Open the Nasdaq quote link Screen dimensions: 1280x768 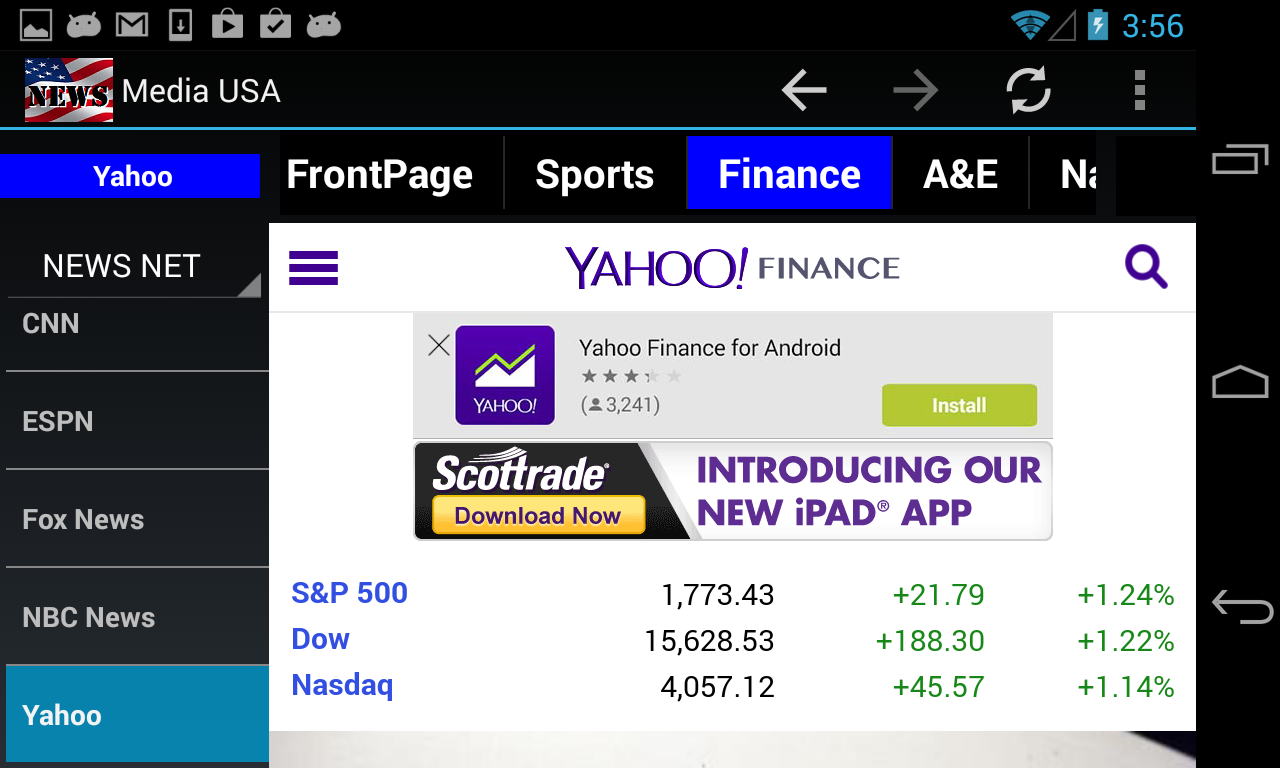coord(342,686)
